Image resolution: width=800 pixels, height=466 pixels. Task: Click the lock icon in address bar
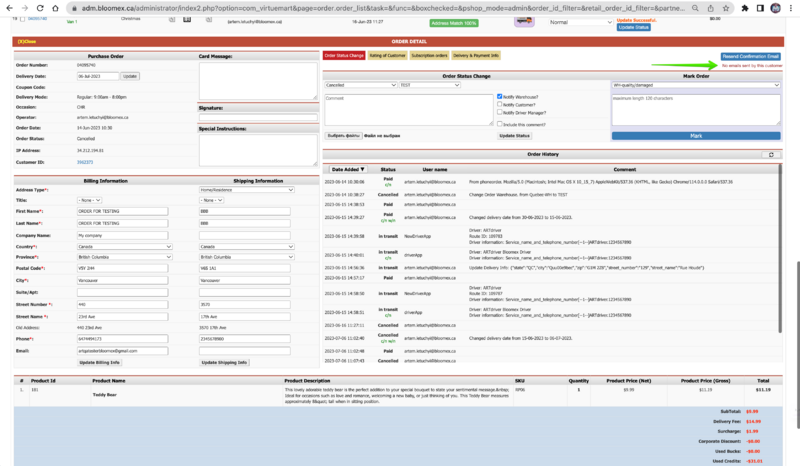tap(74, 8)
